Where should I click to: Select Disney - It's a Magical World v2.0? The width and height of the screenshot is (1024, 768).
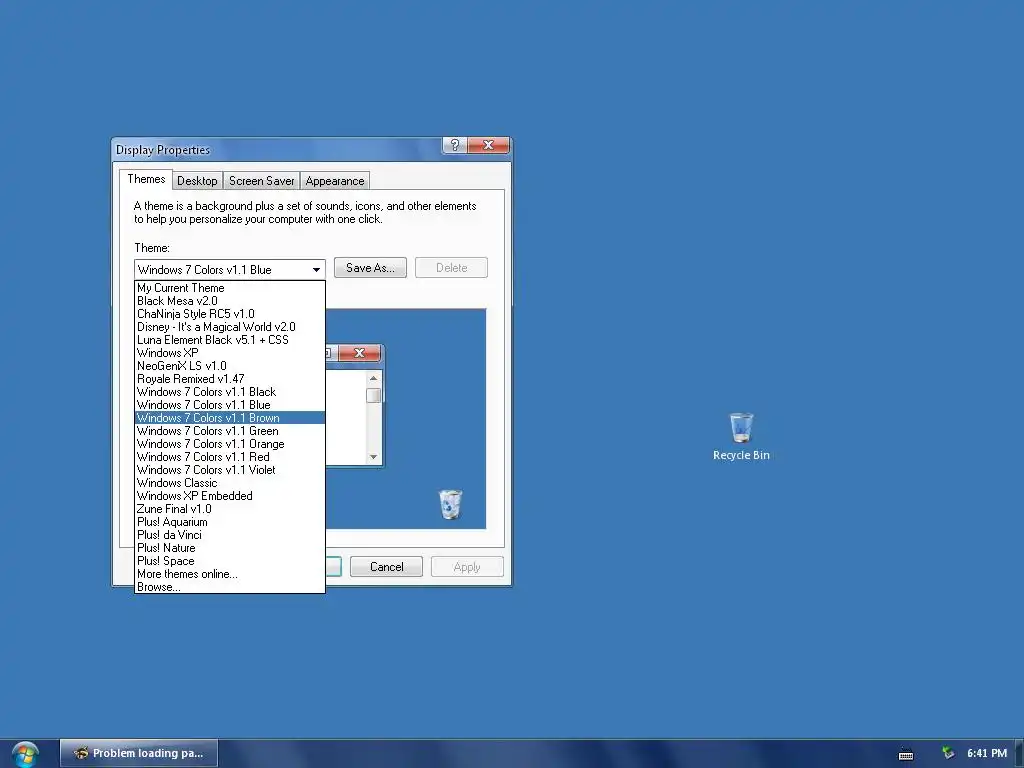(x=230, y=327)
